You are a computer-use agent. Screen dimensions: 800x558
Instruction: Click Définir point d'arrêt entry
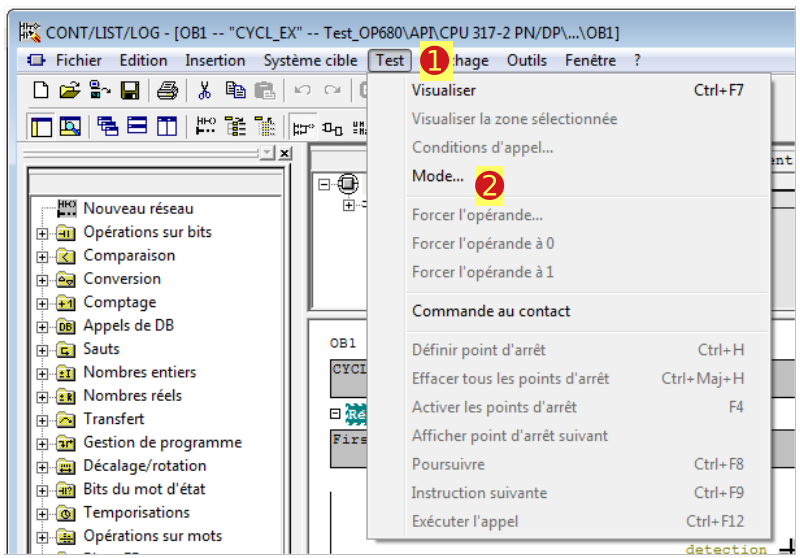click(x=578, y=350)
